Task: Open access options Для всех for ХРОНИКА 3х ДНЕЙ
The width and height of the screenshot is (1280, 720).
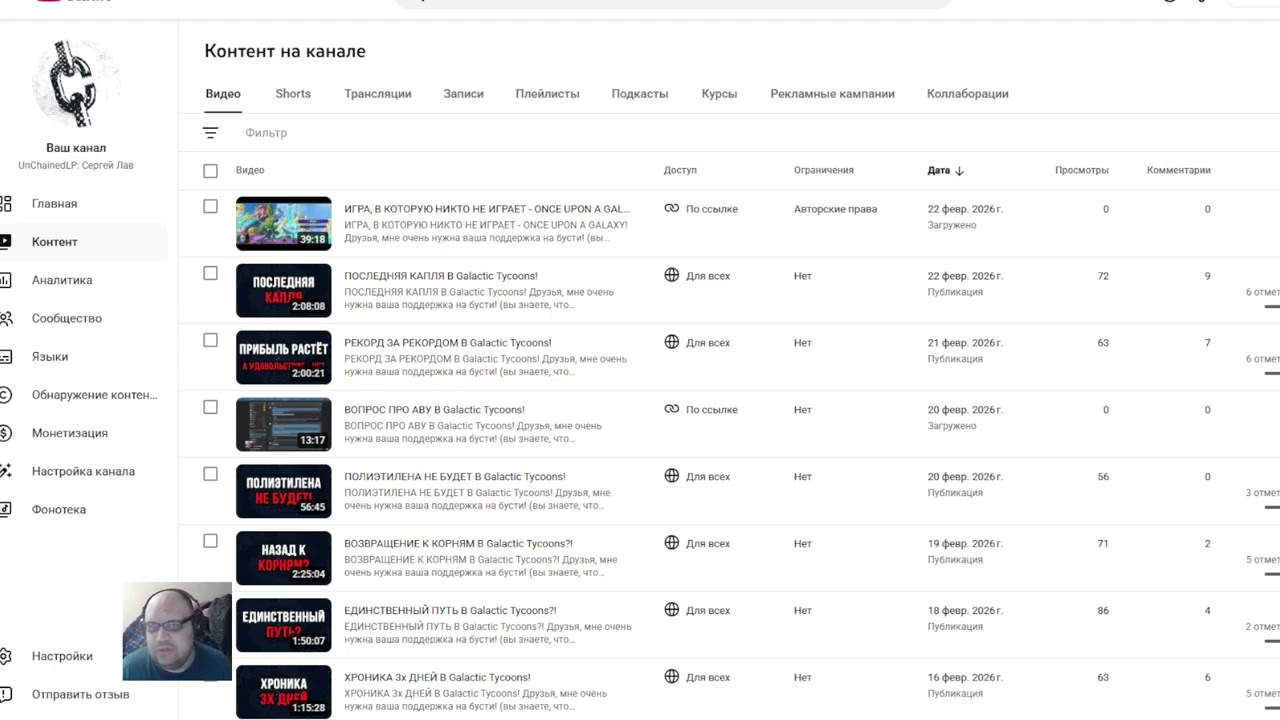Action: tap(708, 678)
